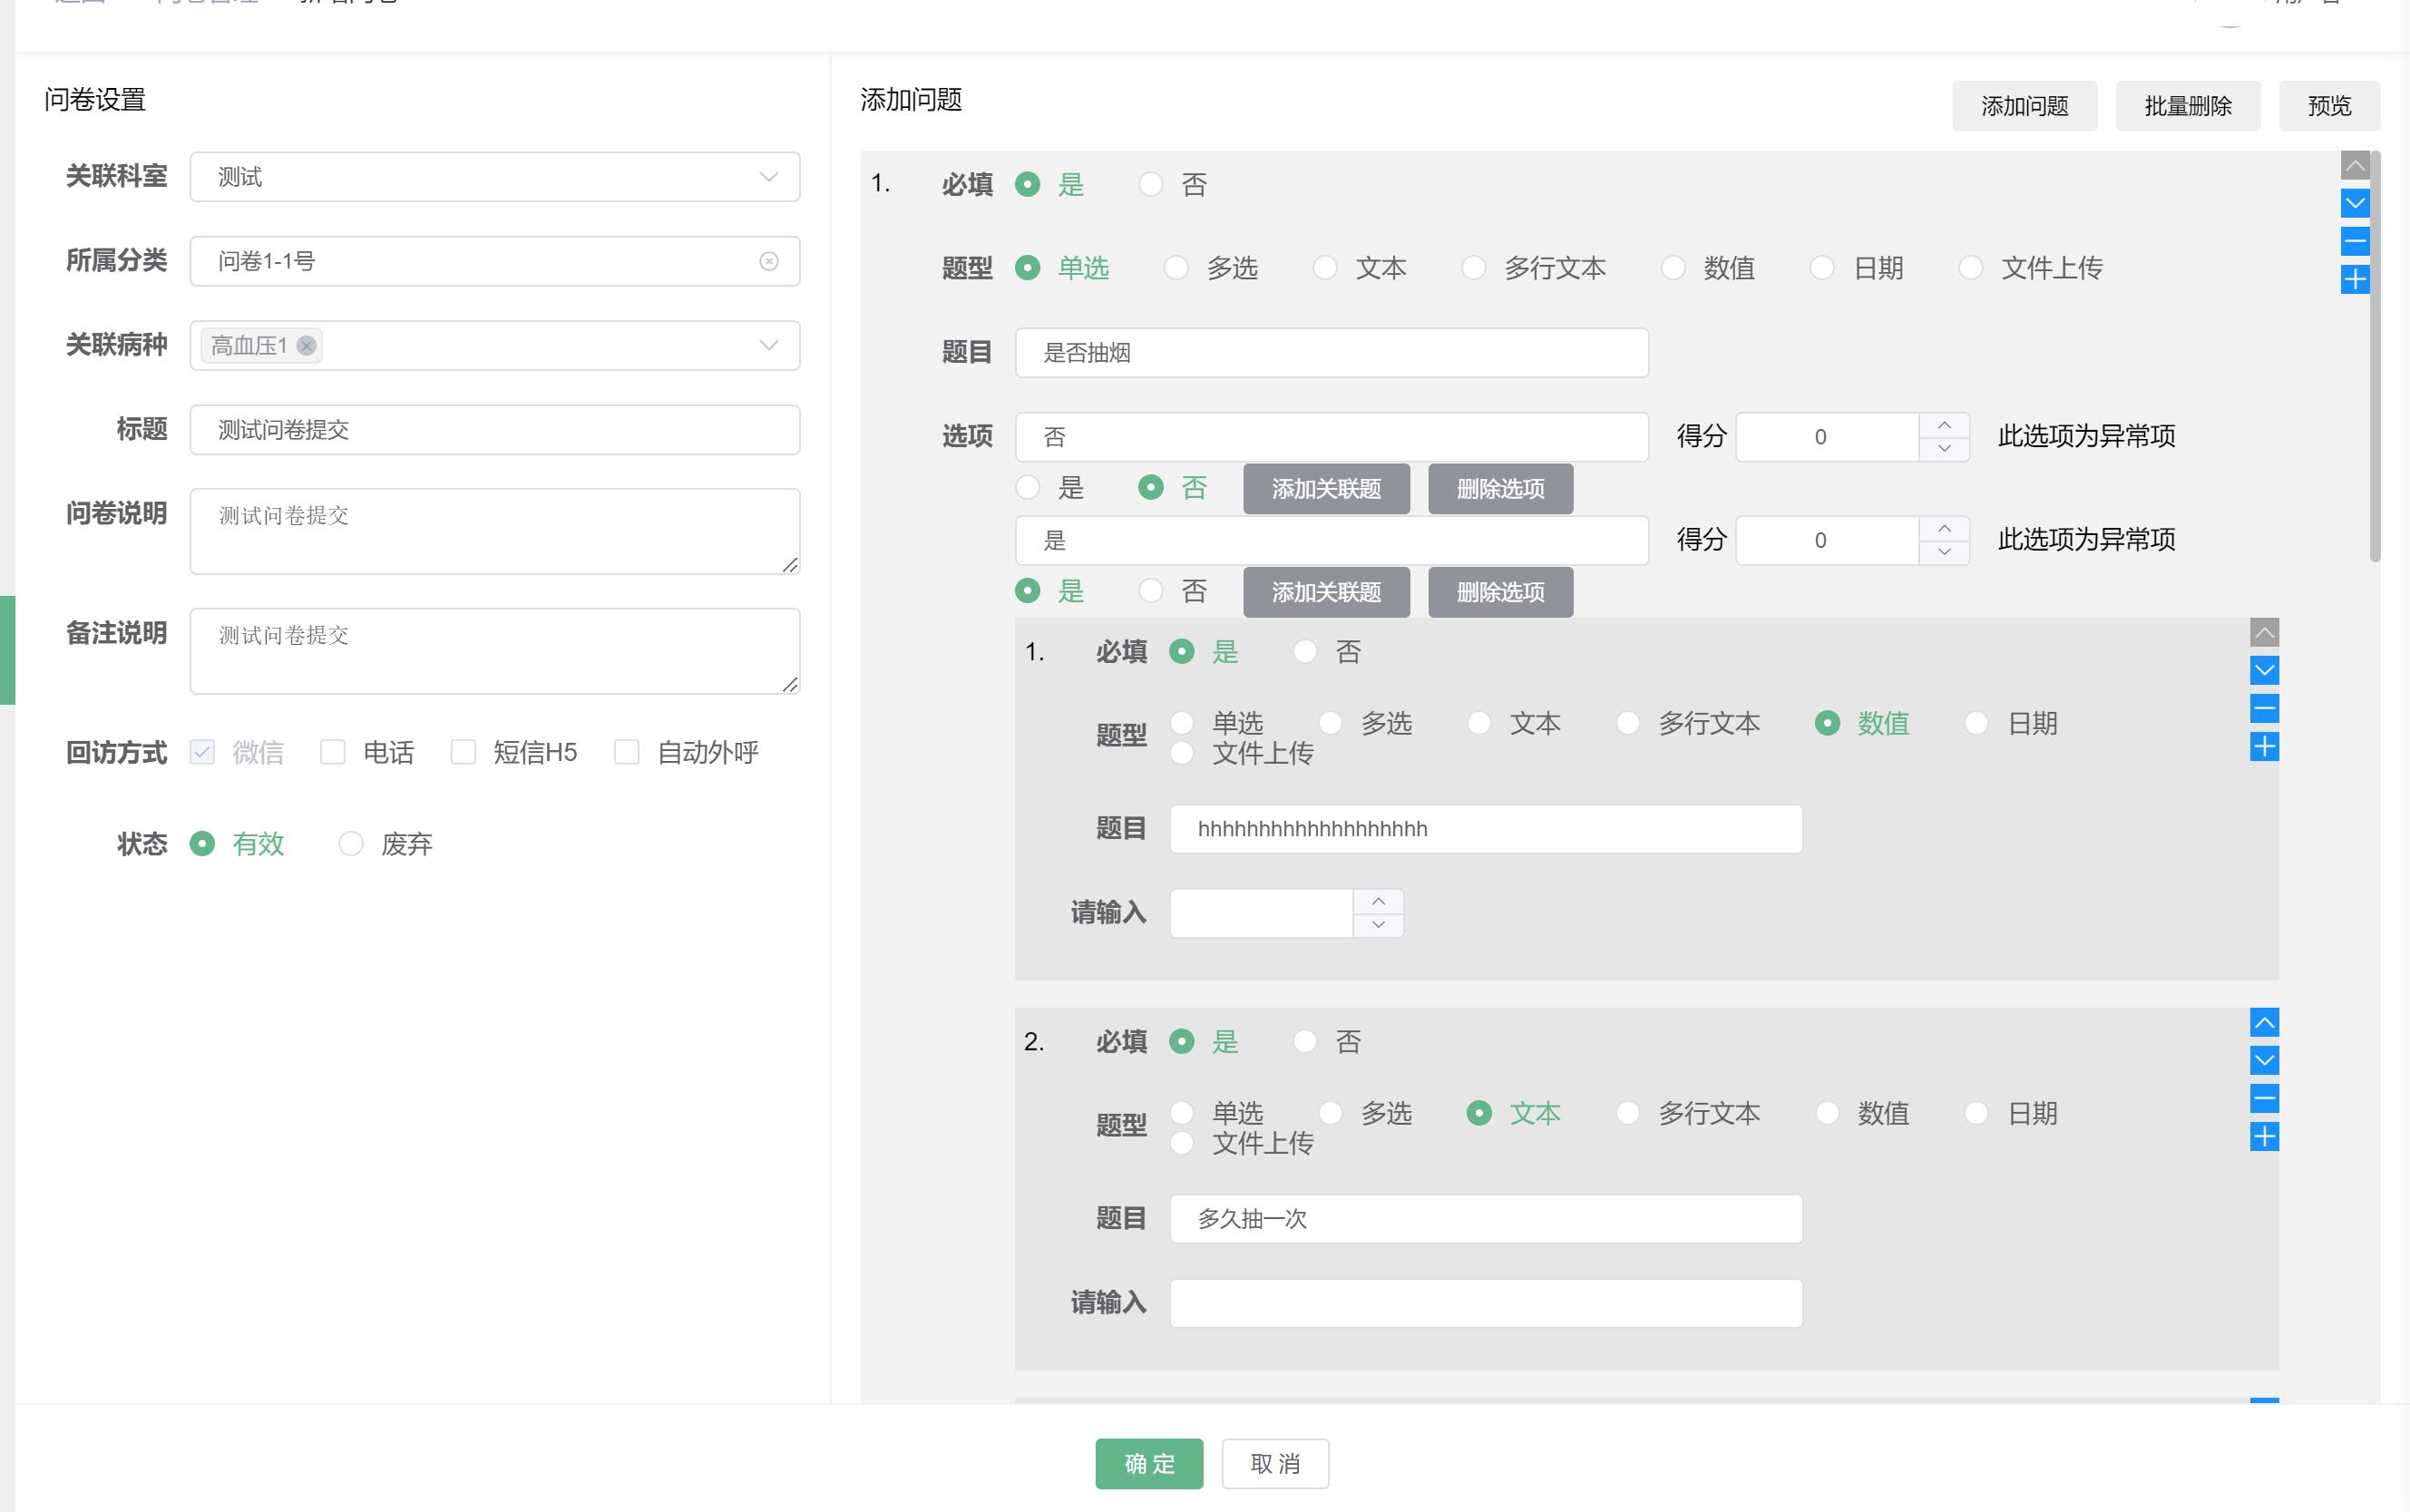Set 状态 to 废弃

[350, 844]
